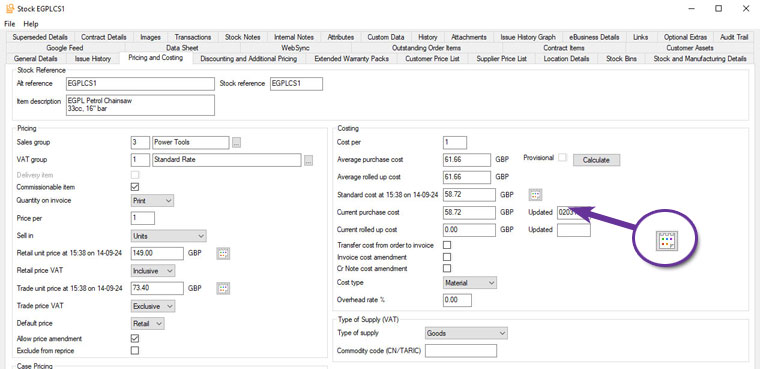Click the Average purchase cost field
The image size is (760, 369).
click(467, 160)
